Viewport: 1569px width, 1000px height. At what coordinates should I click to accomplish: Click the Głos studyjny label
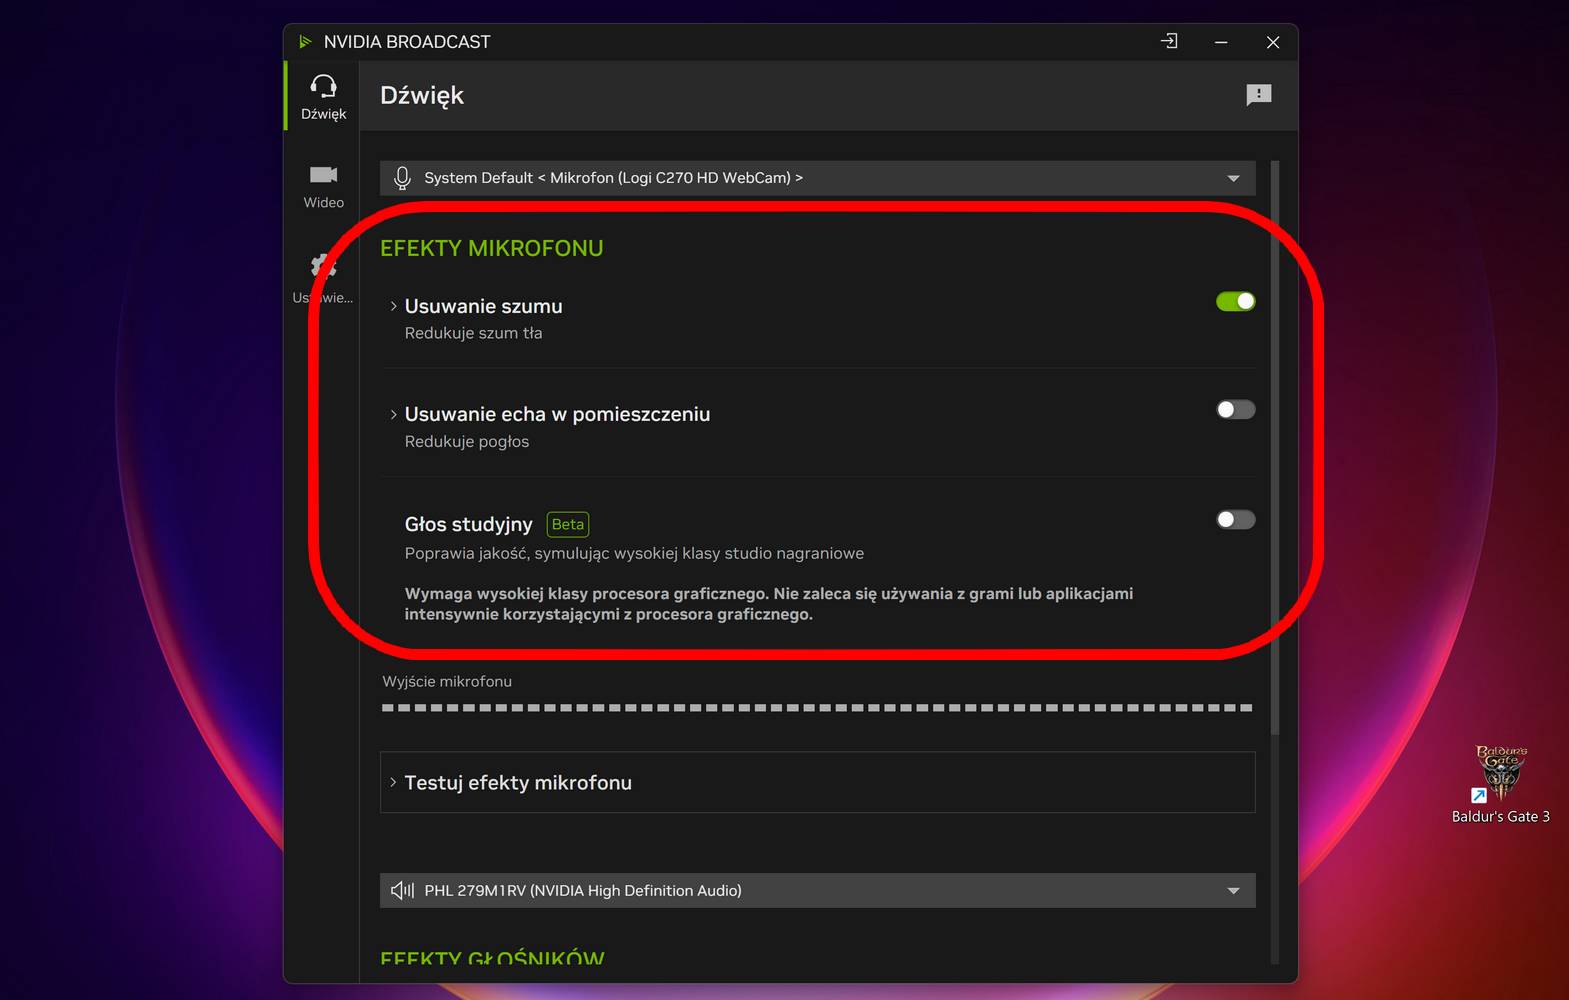pos(468,524)
